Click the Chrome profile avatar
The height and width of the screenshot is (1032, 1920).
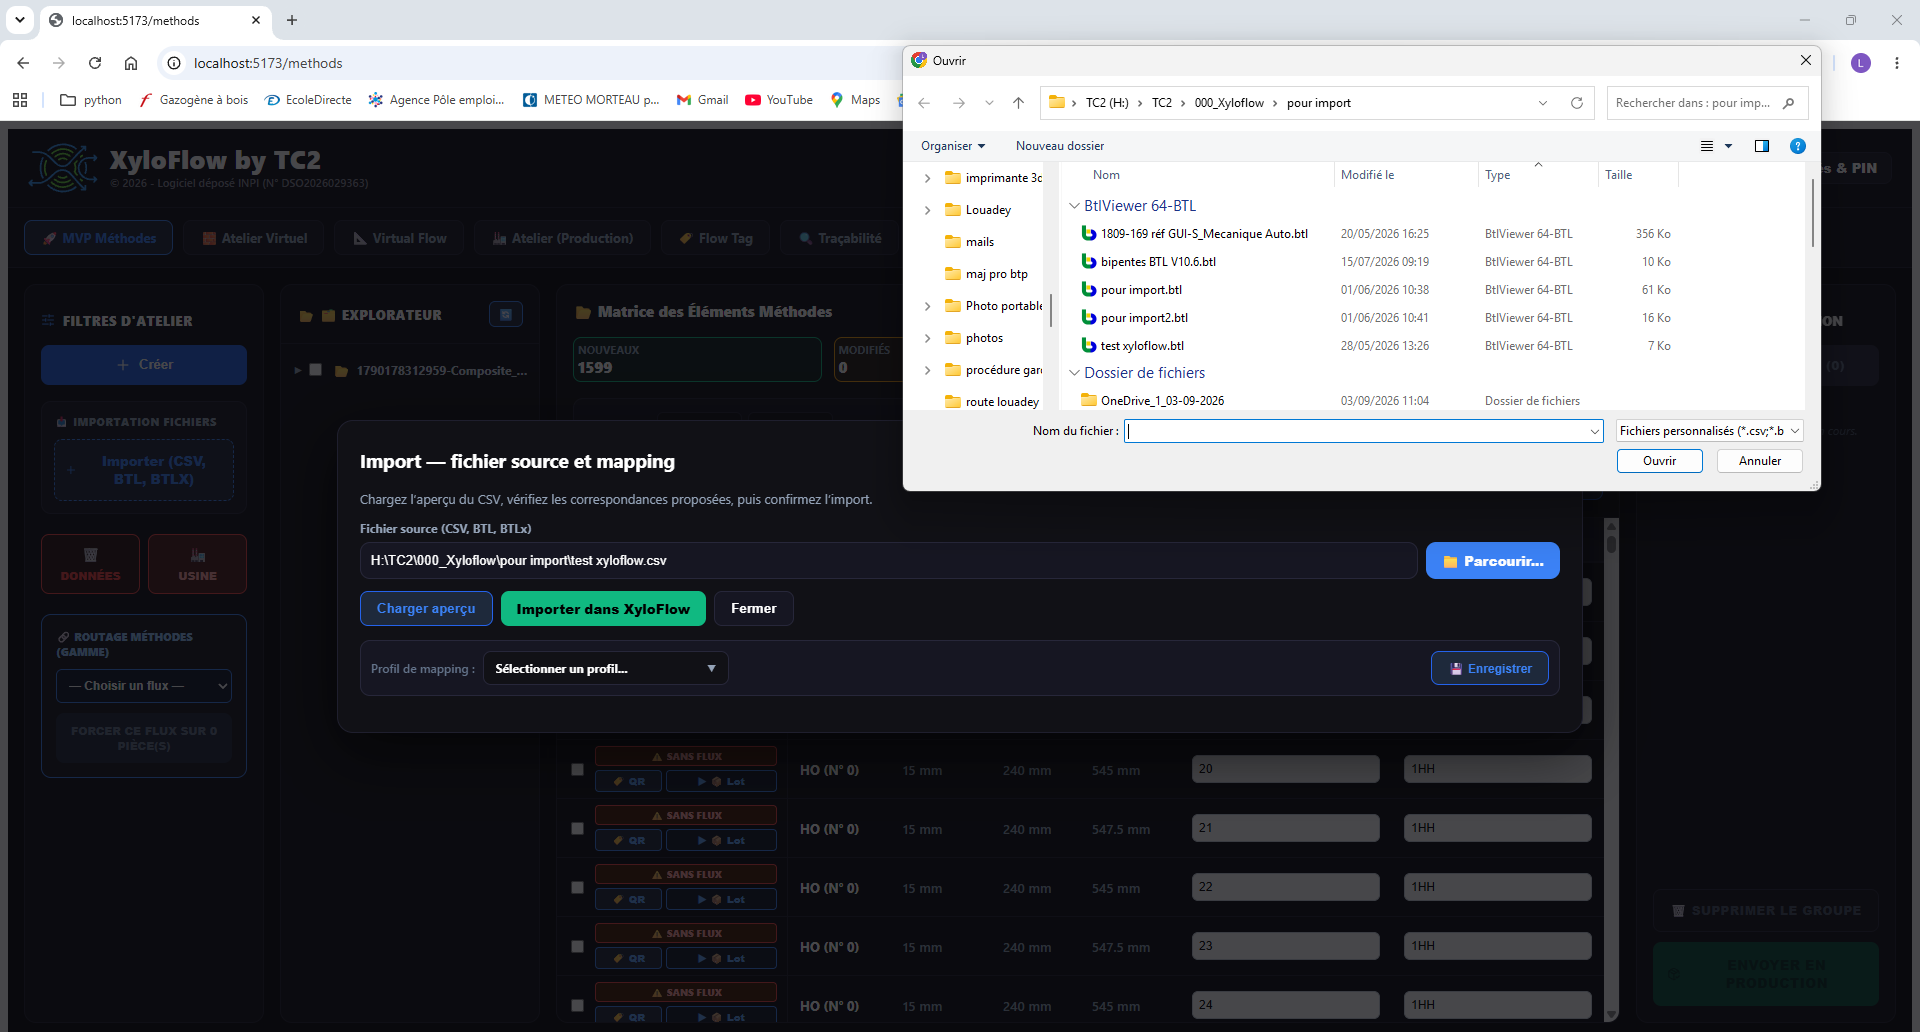(1861, 63)
